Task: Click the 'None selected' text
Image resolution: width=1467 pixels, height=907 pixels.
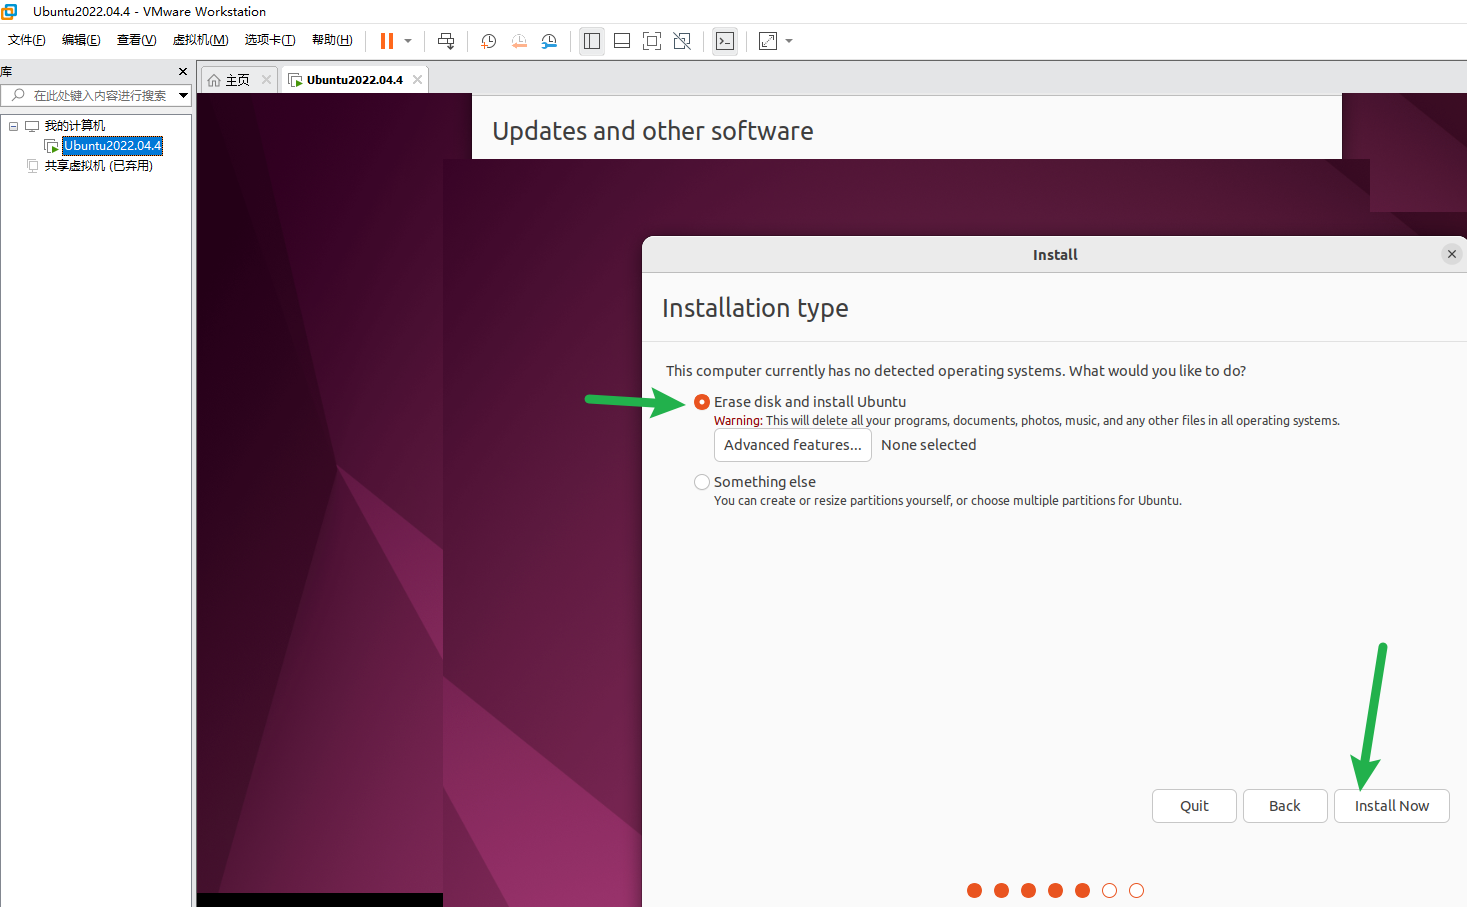Action: (x=928, y=445)
